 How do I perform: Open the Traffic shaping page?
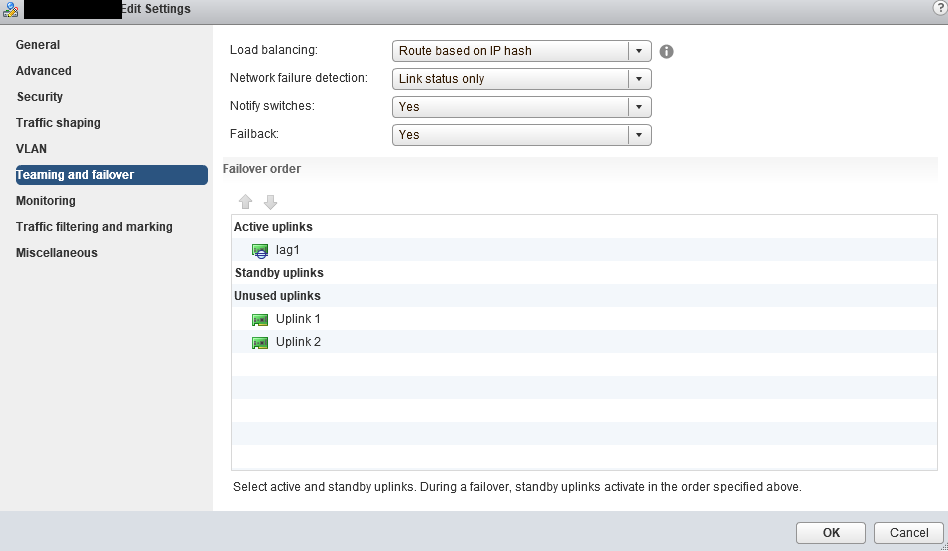click(58, 123)
